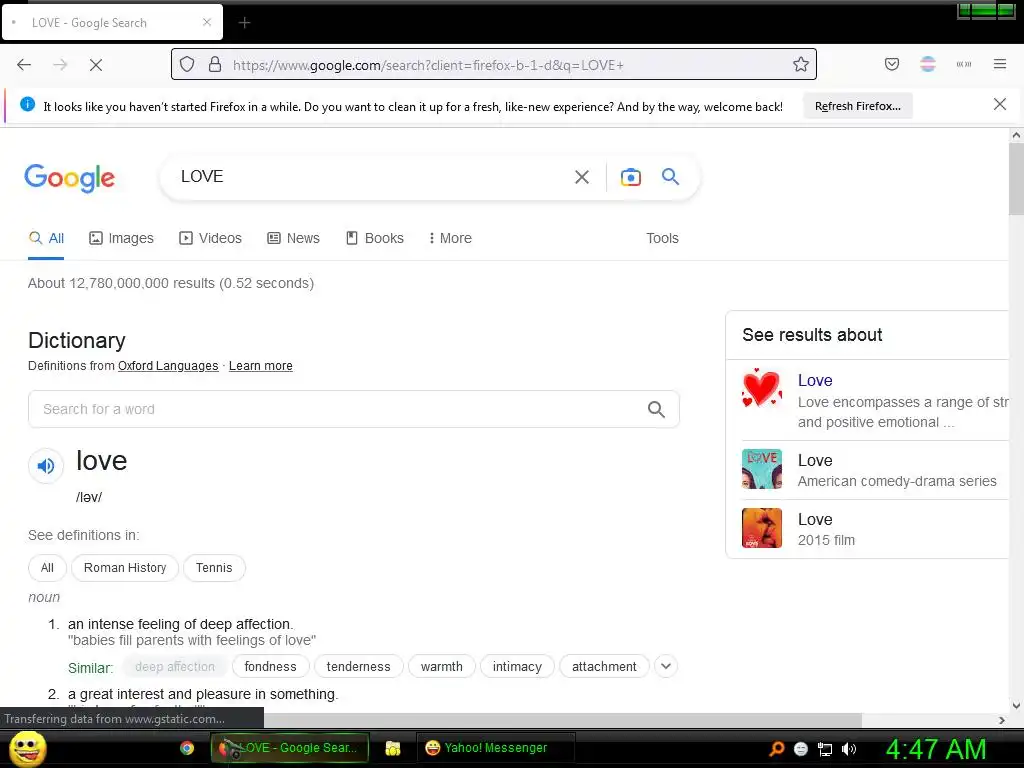Click the Love TV series poster thumbnail

(761, 469)
